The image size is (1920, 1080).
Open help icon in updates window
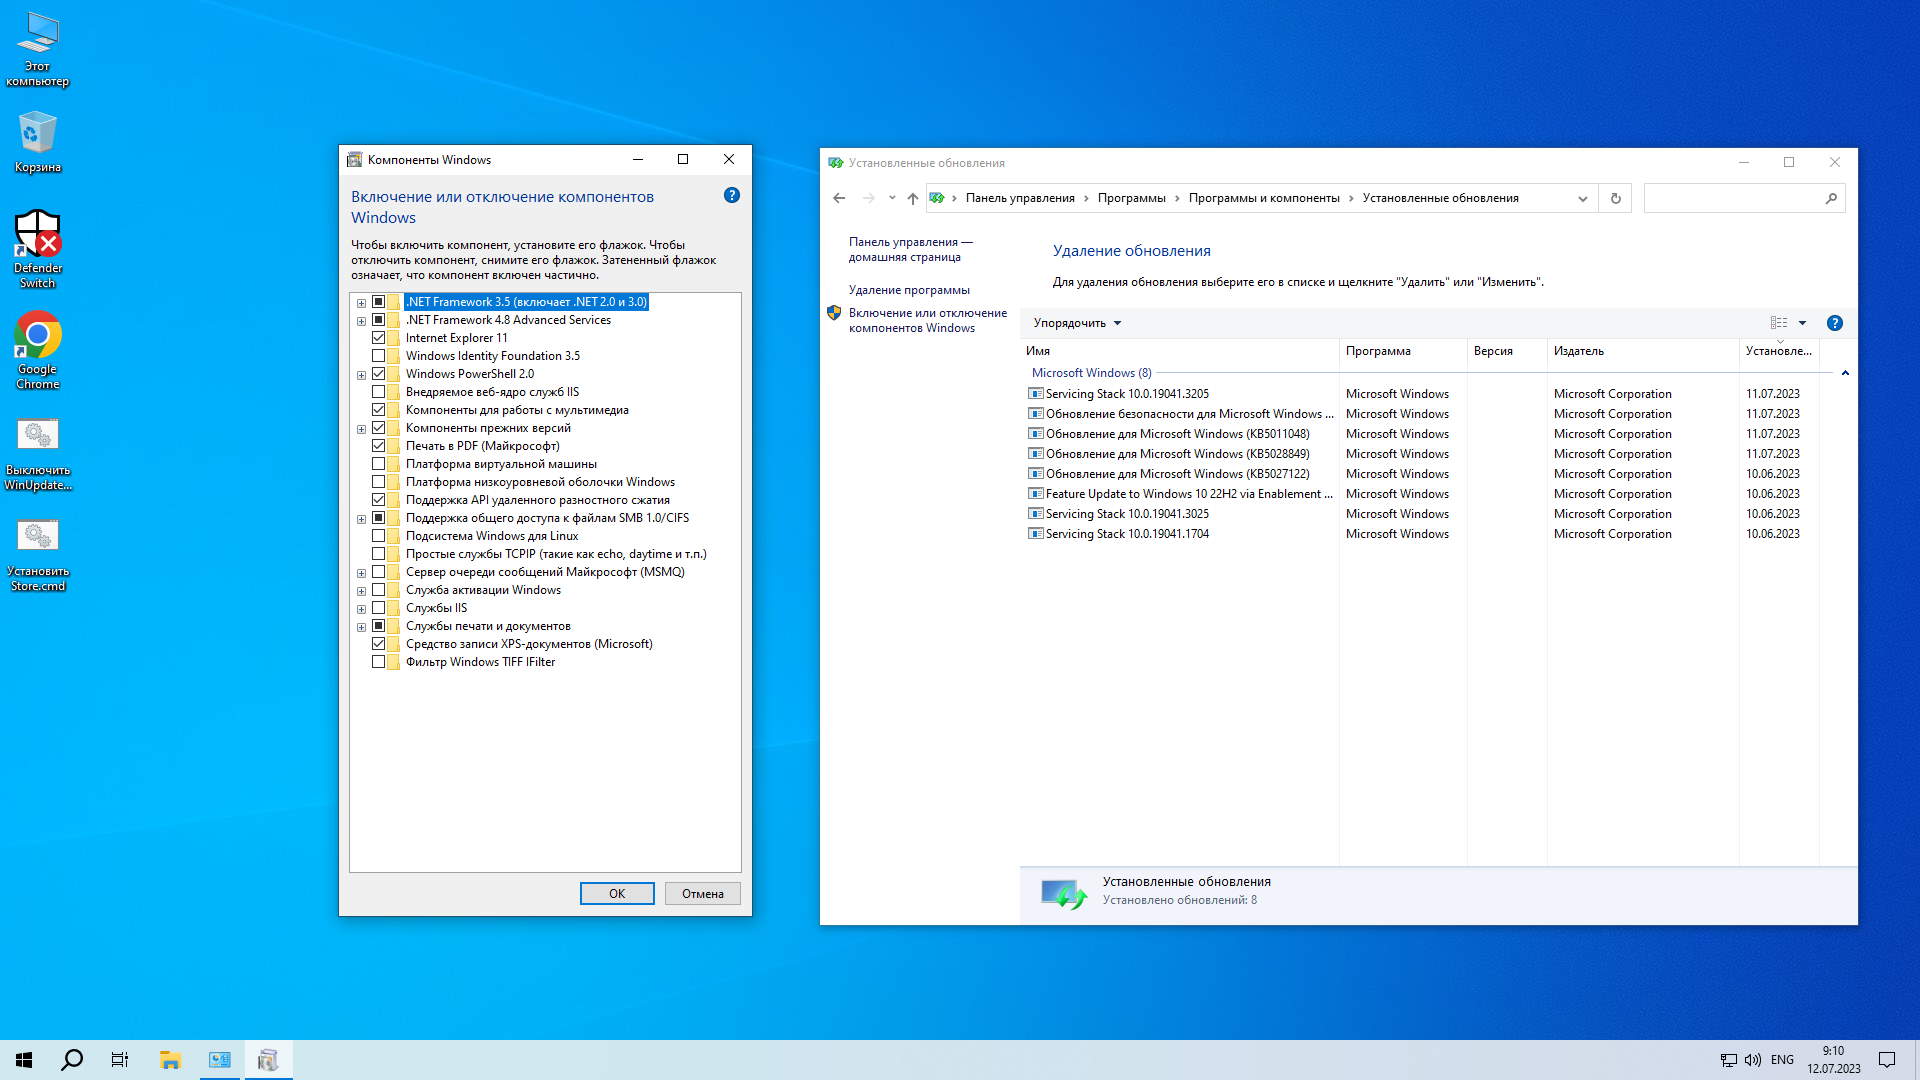pyautogui.click(x=1834, y=323)
